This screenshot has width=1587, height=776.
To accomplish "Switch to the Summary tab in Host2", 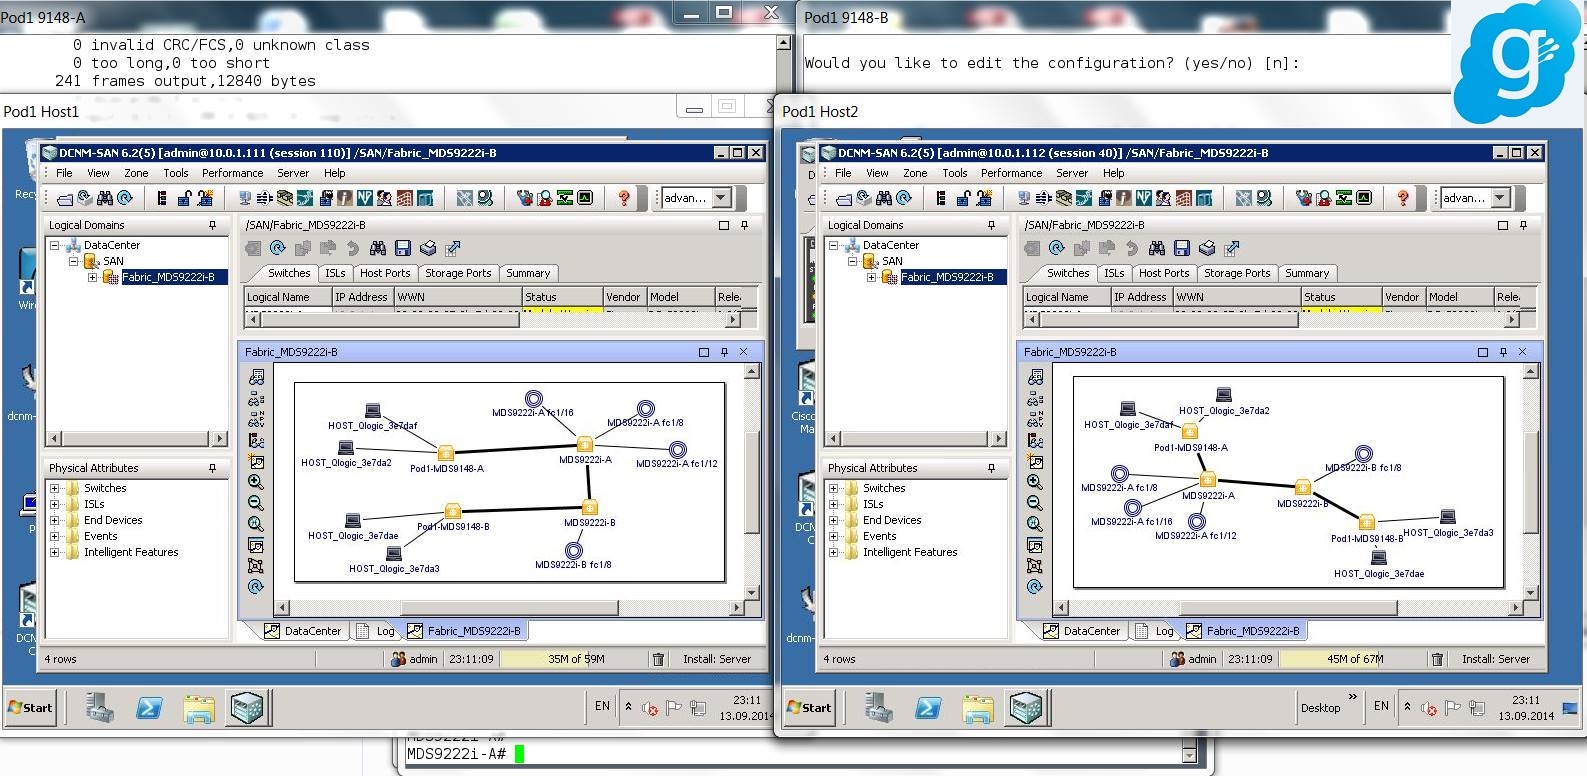I will [x=1307, y=273].
